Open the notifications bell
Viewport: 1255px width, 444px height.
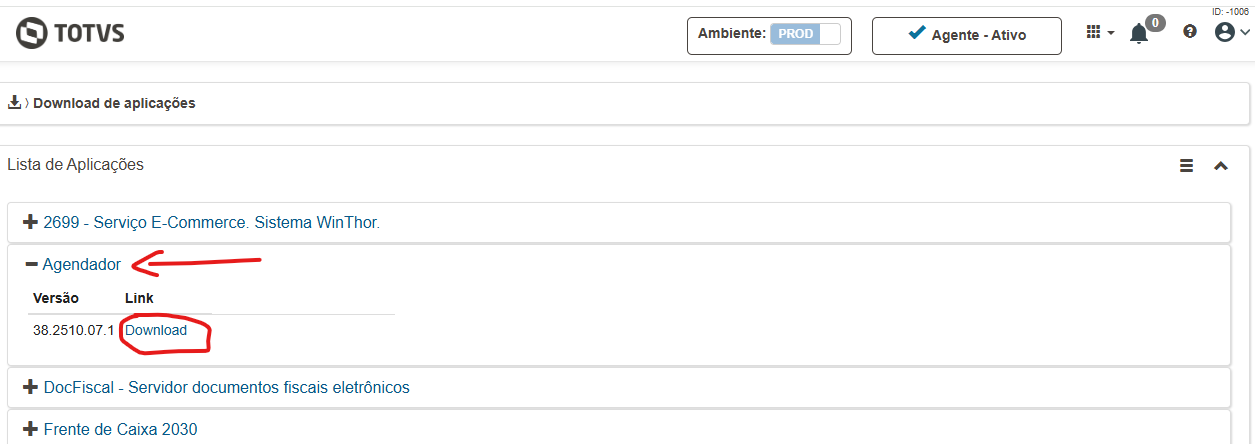click(x=1139, y=35)
